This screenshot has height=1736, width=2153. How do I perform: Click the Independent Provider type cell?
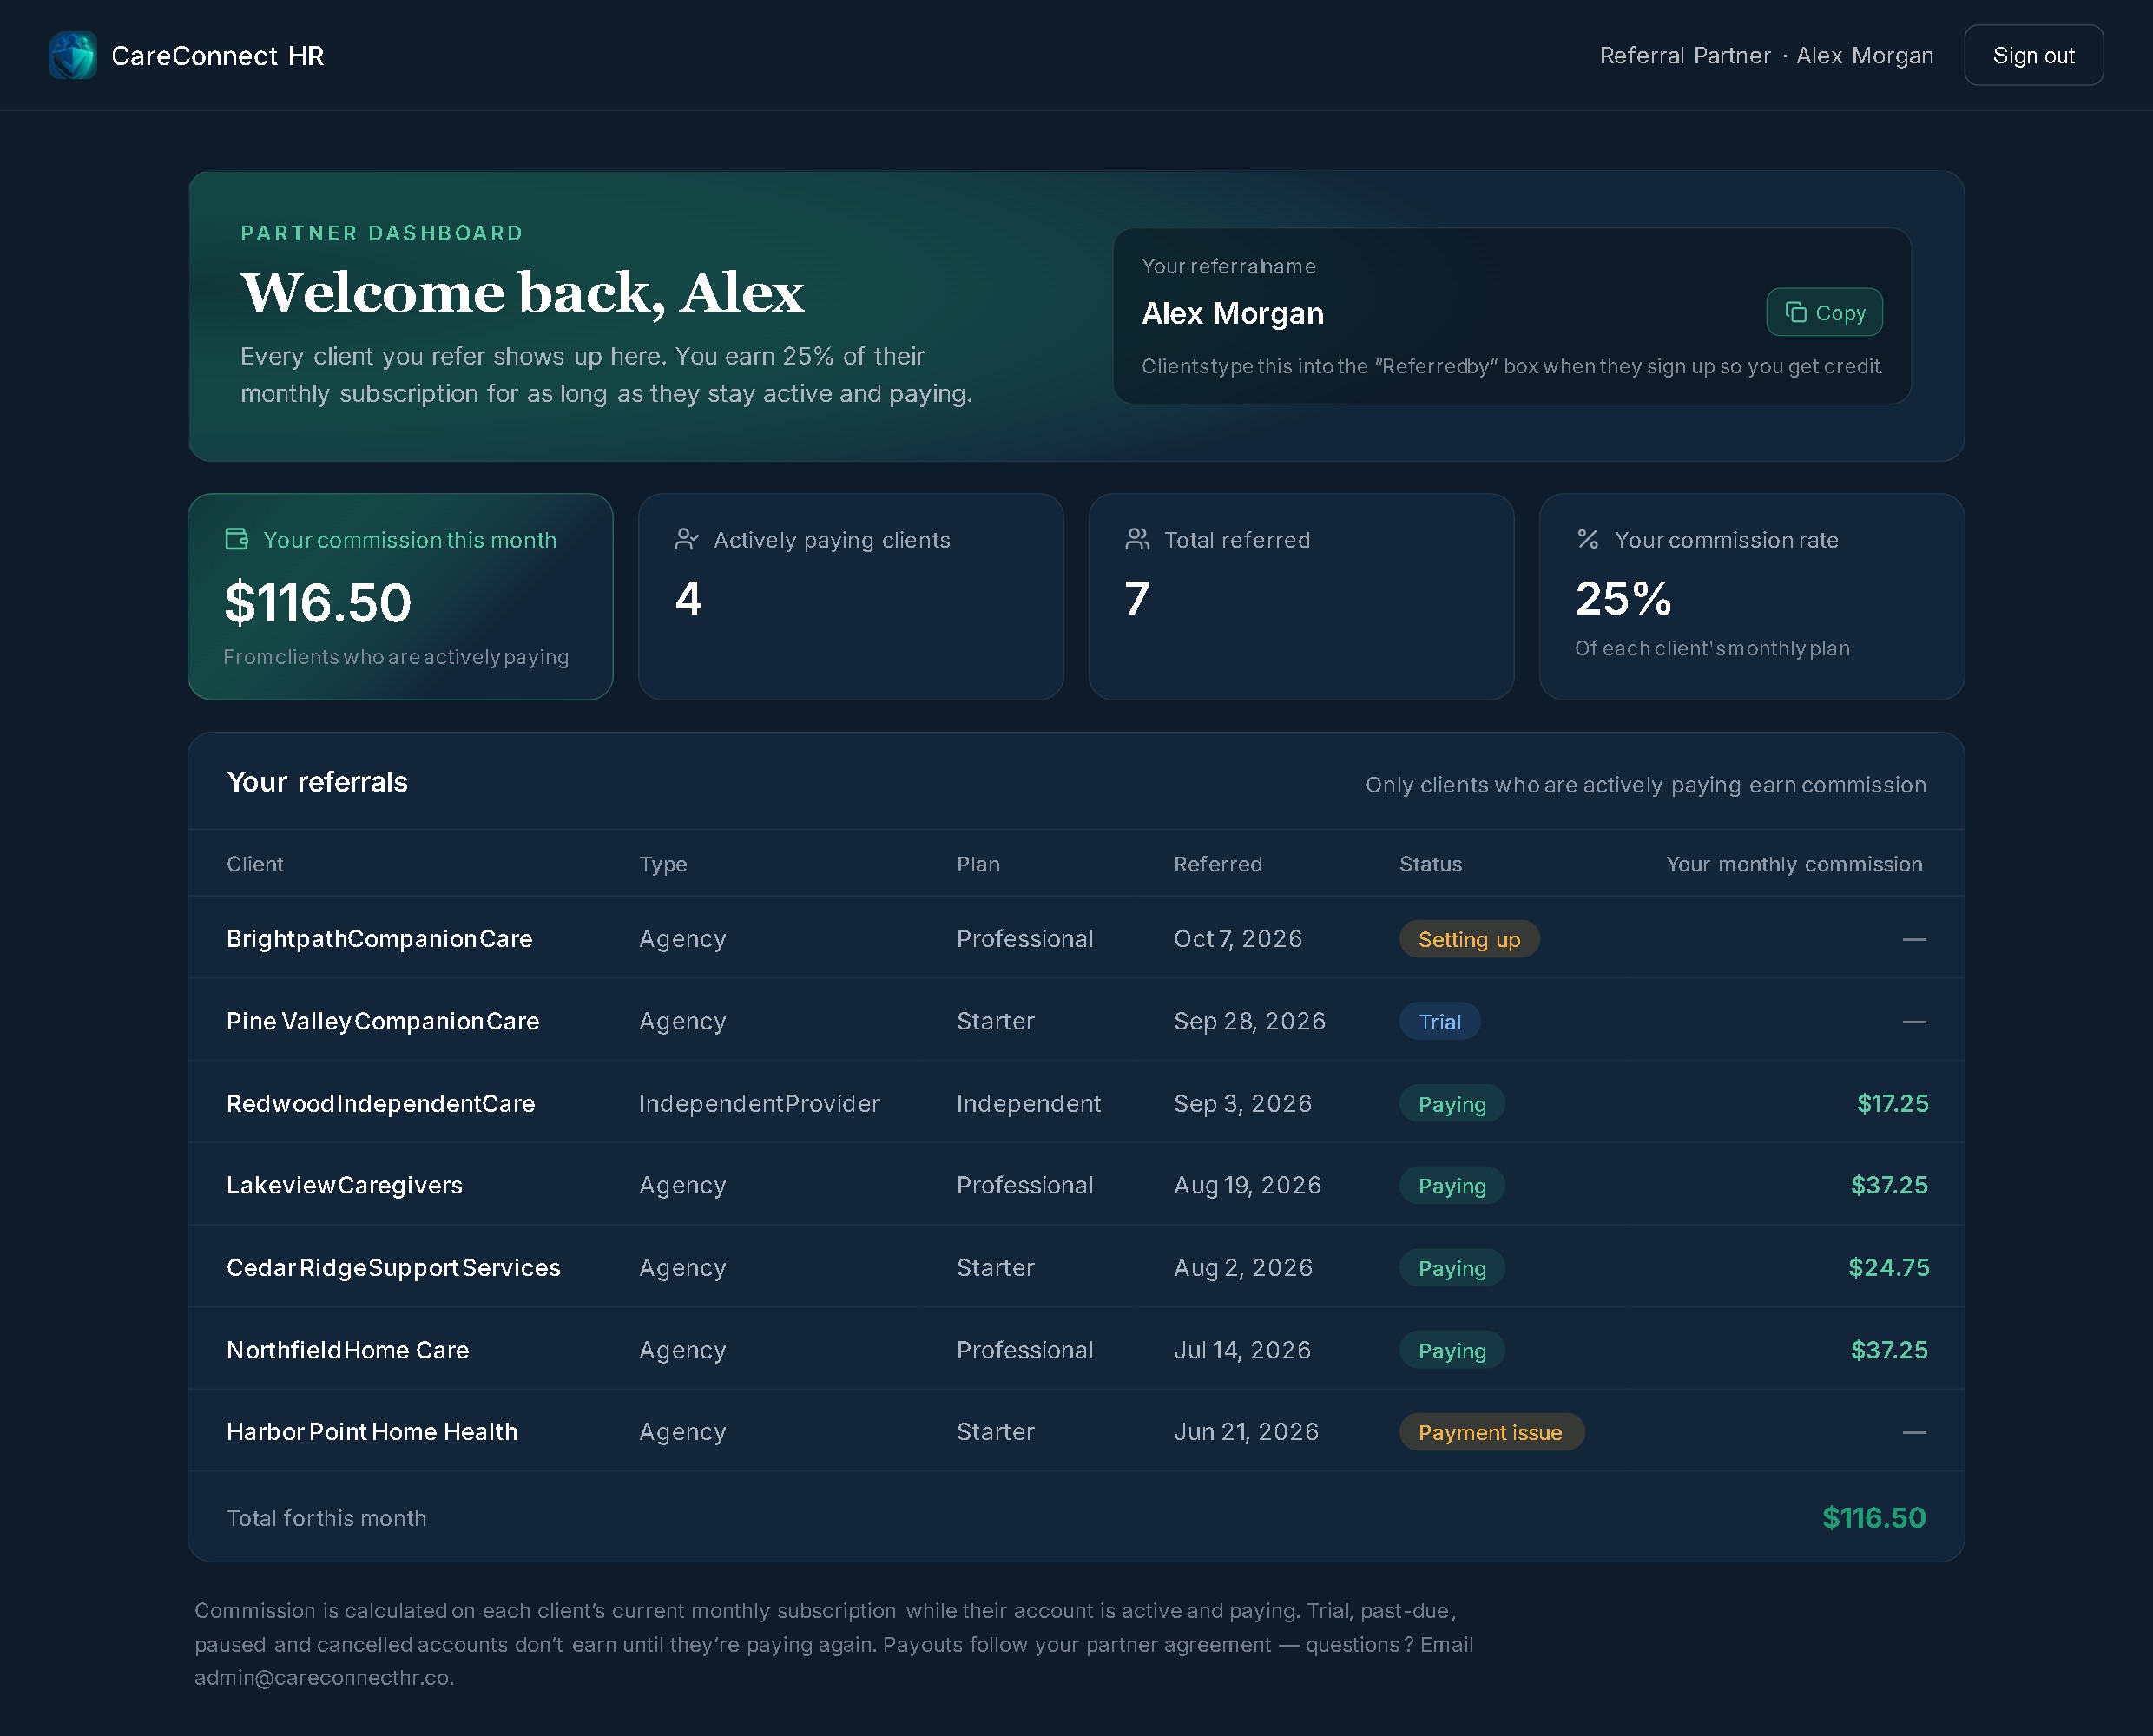[x=759, y=1103]
